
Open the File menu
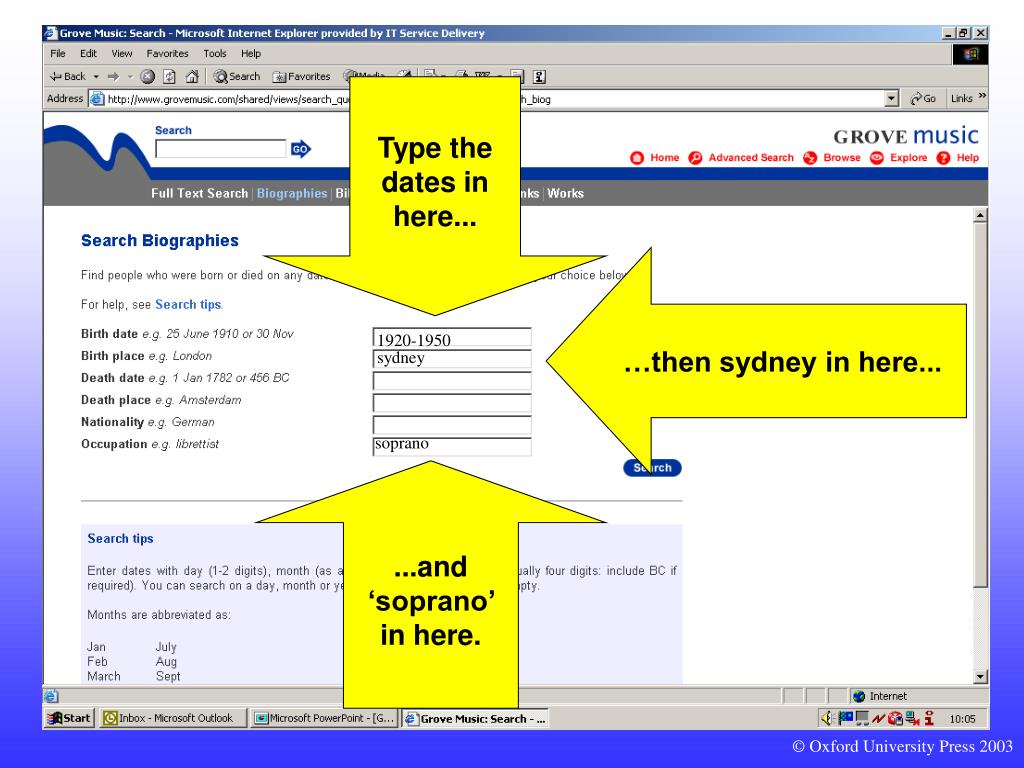57,54
